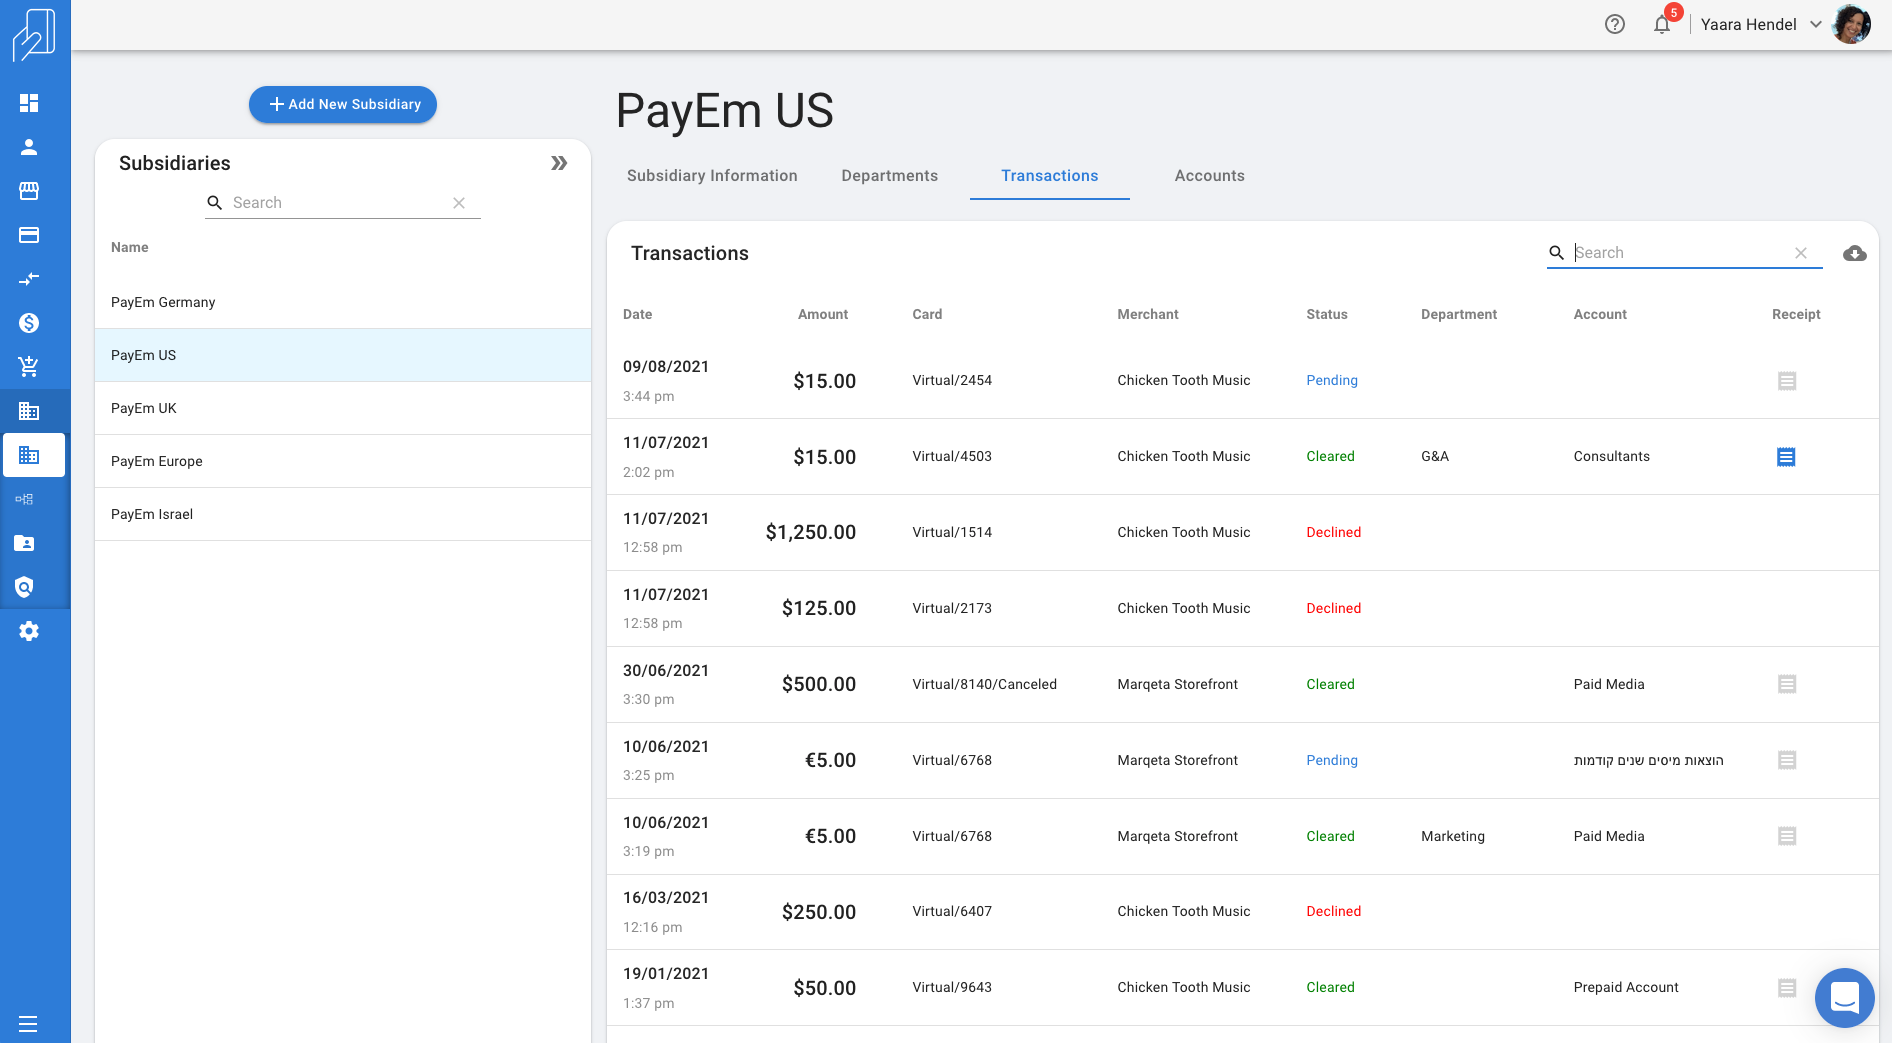This screenshot has height=1043, width=1892.
Task: Switch to the Departments tab
Action: pyautogui.click(x=889, y=176)
